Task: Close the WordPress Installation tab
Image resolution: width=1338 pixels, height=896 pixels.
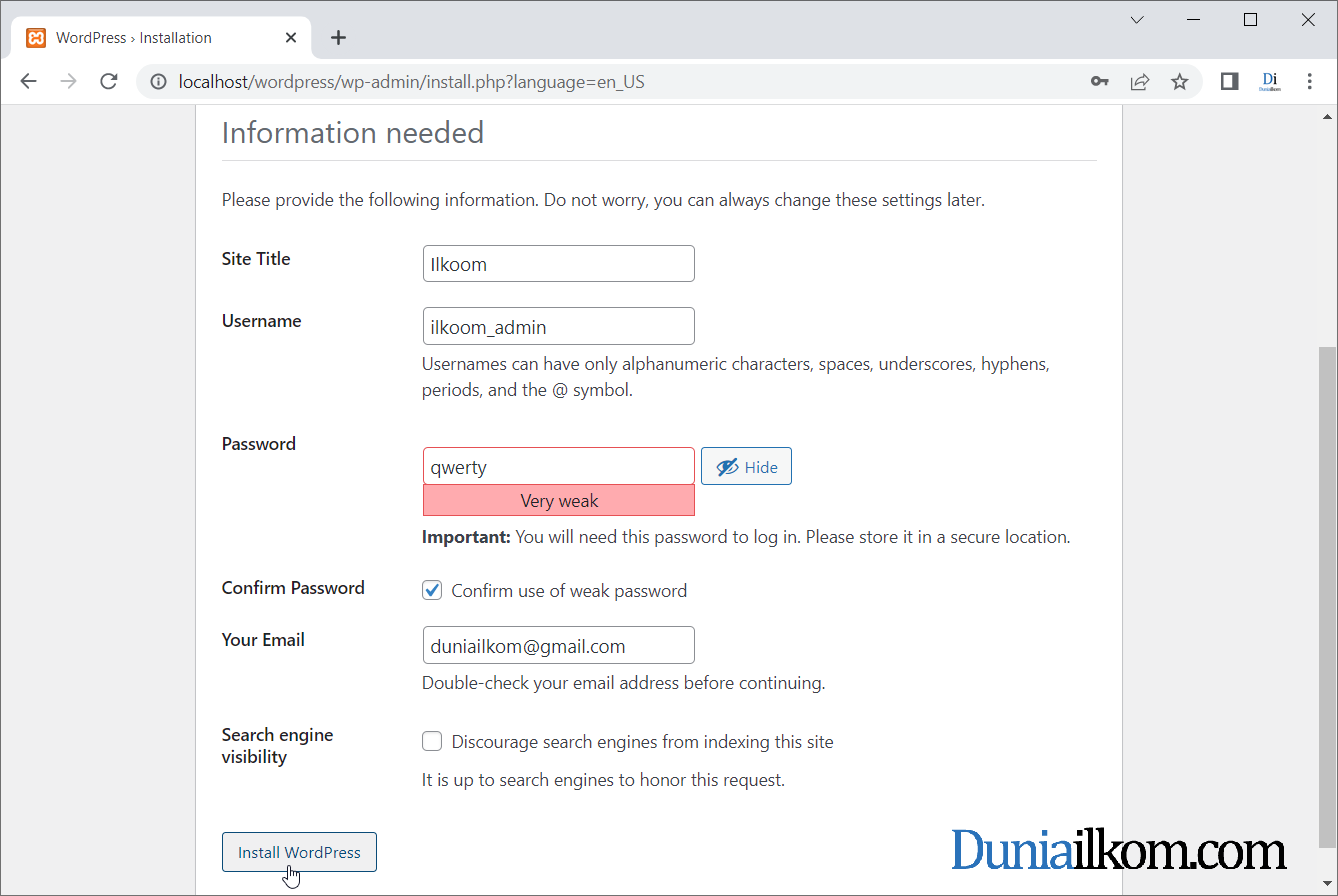Action: click(291, 38)
